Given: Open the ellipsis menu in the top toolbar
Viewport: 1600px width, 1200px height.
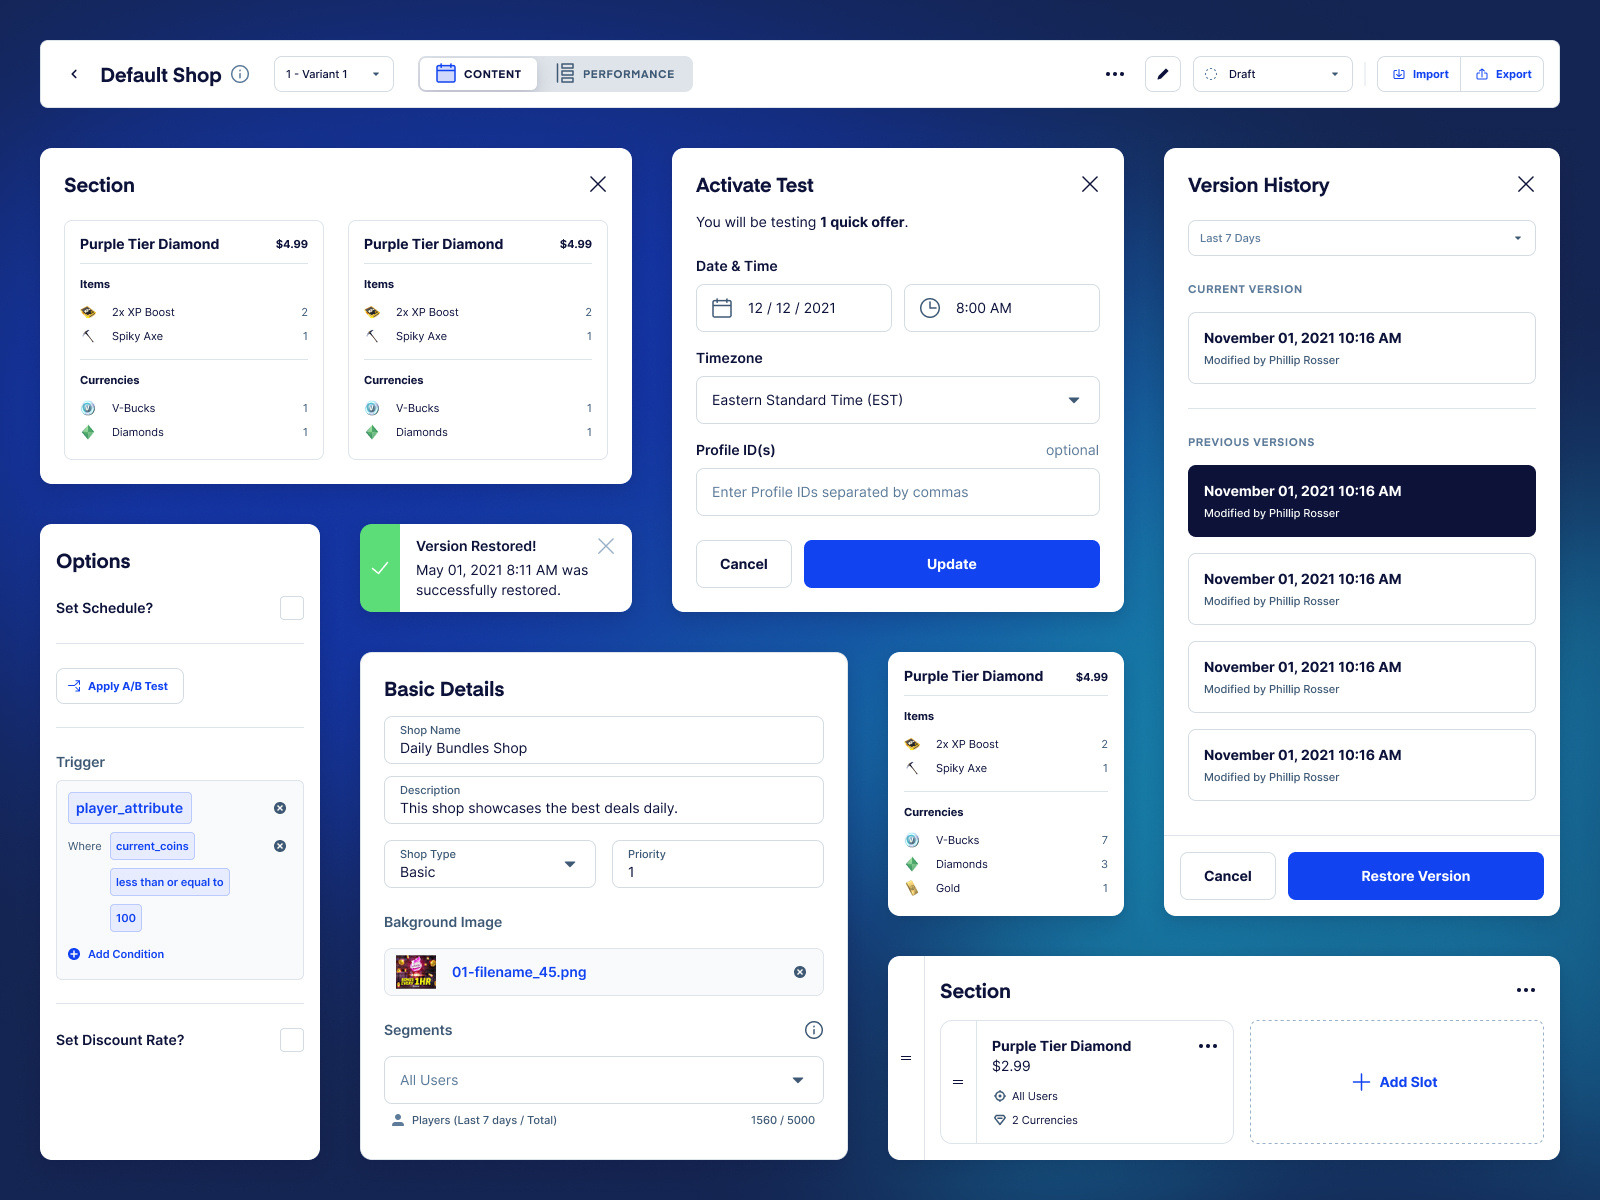Looking at the screenshot, I should 1114,73.
